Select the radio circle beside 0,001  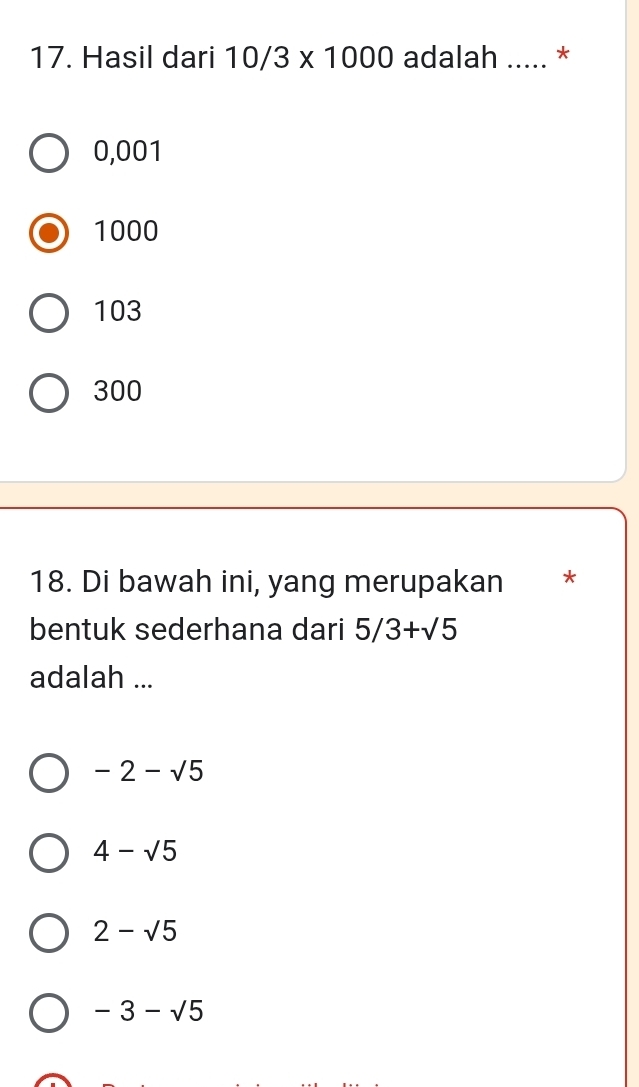tap(49, 154)
